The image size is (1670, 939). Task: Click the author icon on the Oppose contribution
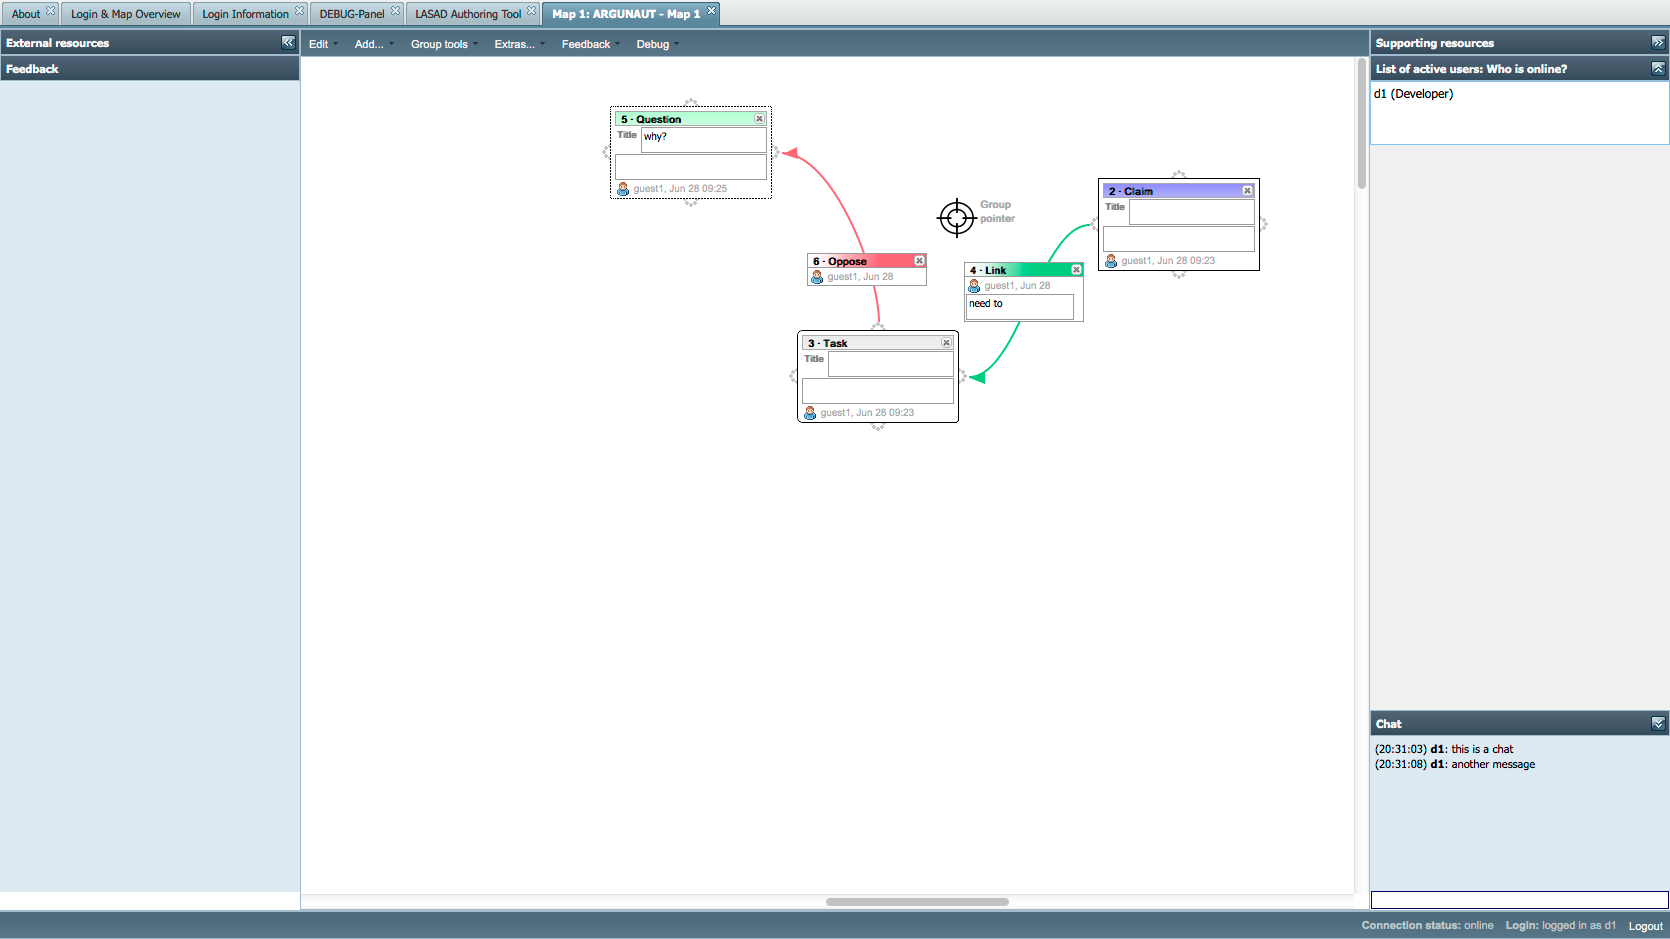(x=815, y=276)
